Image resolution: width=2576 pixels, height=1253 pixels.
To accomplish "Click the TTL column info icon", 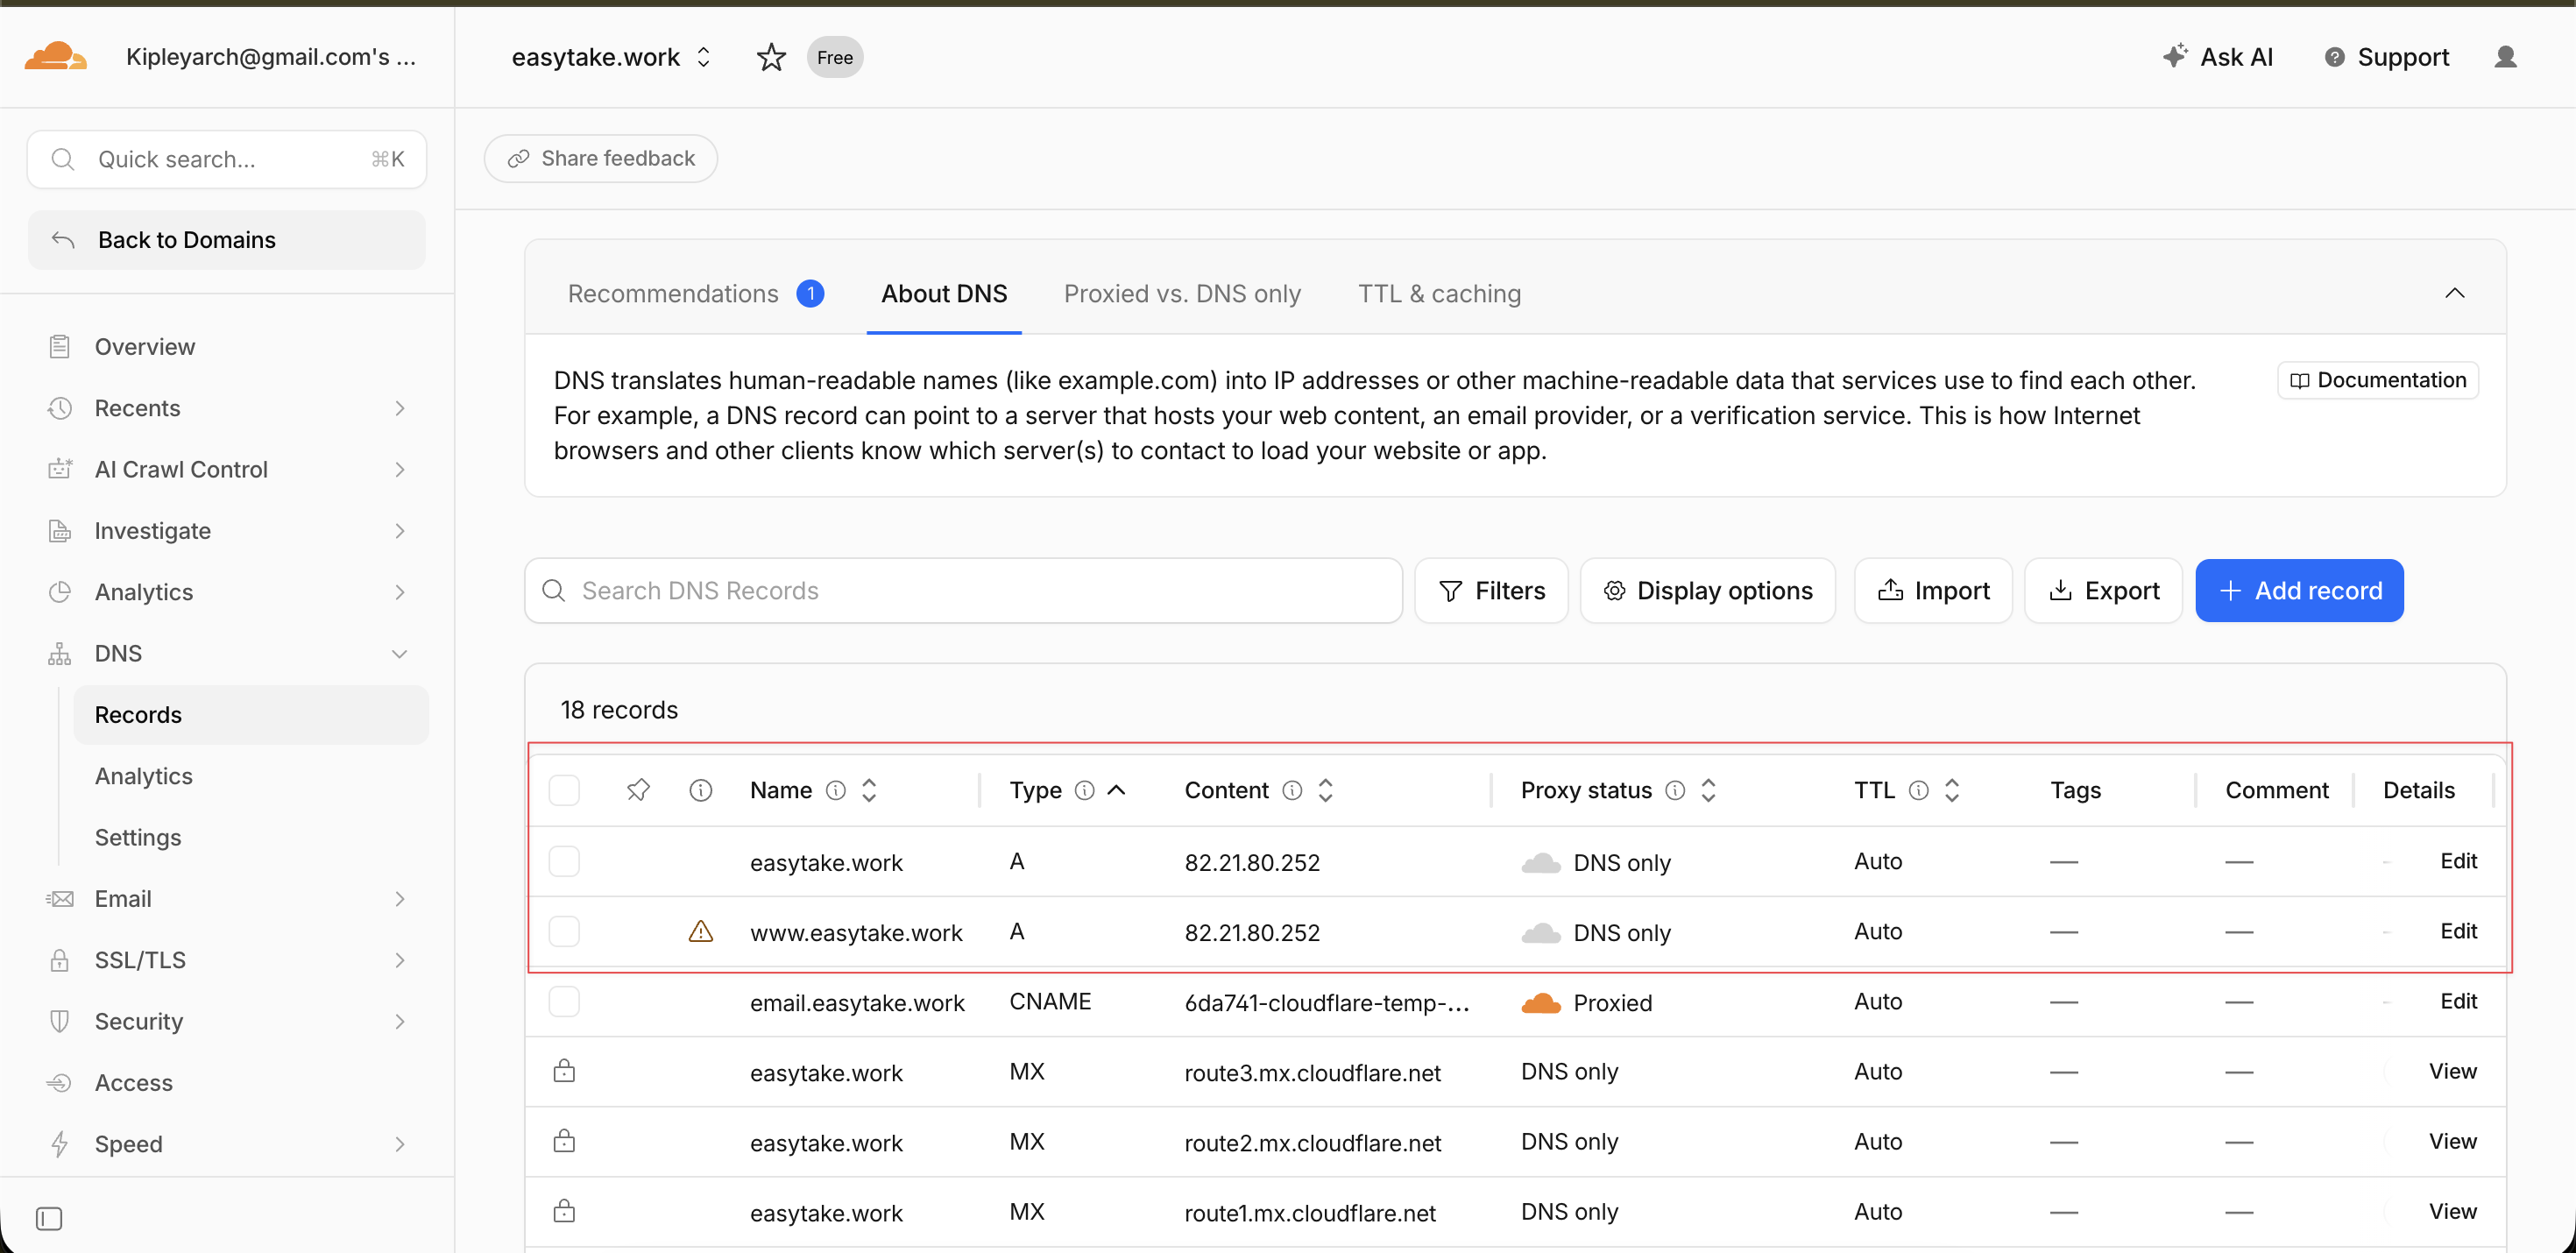I will pos(1918,790).
